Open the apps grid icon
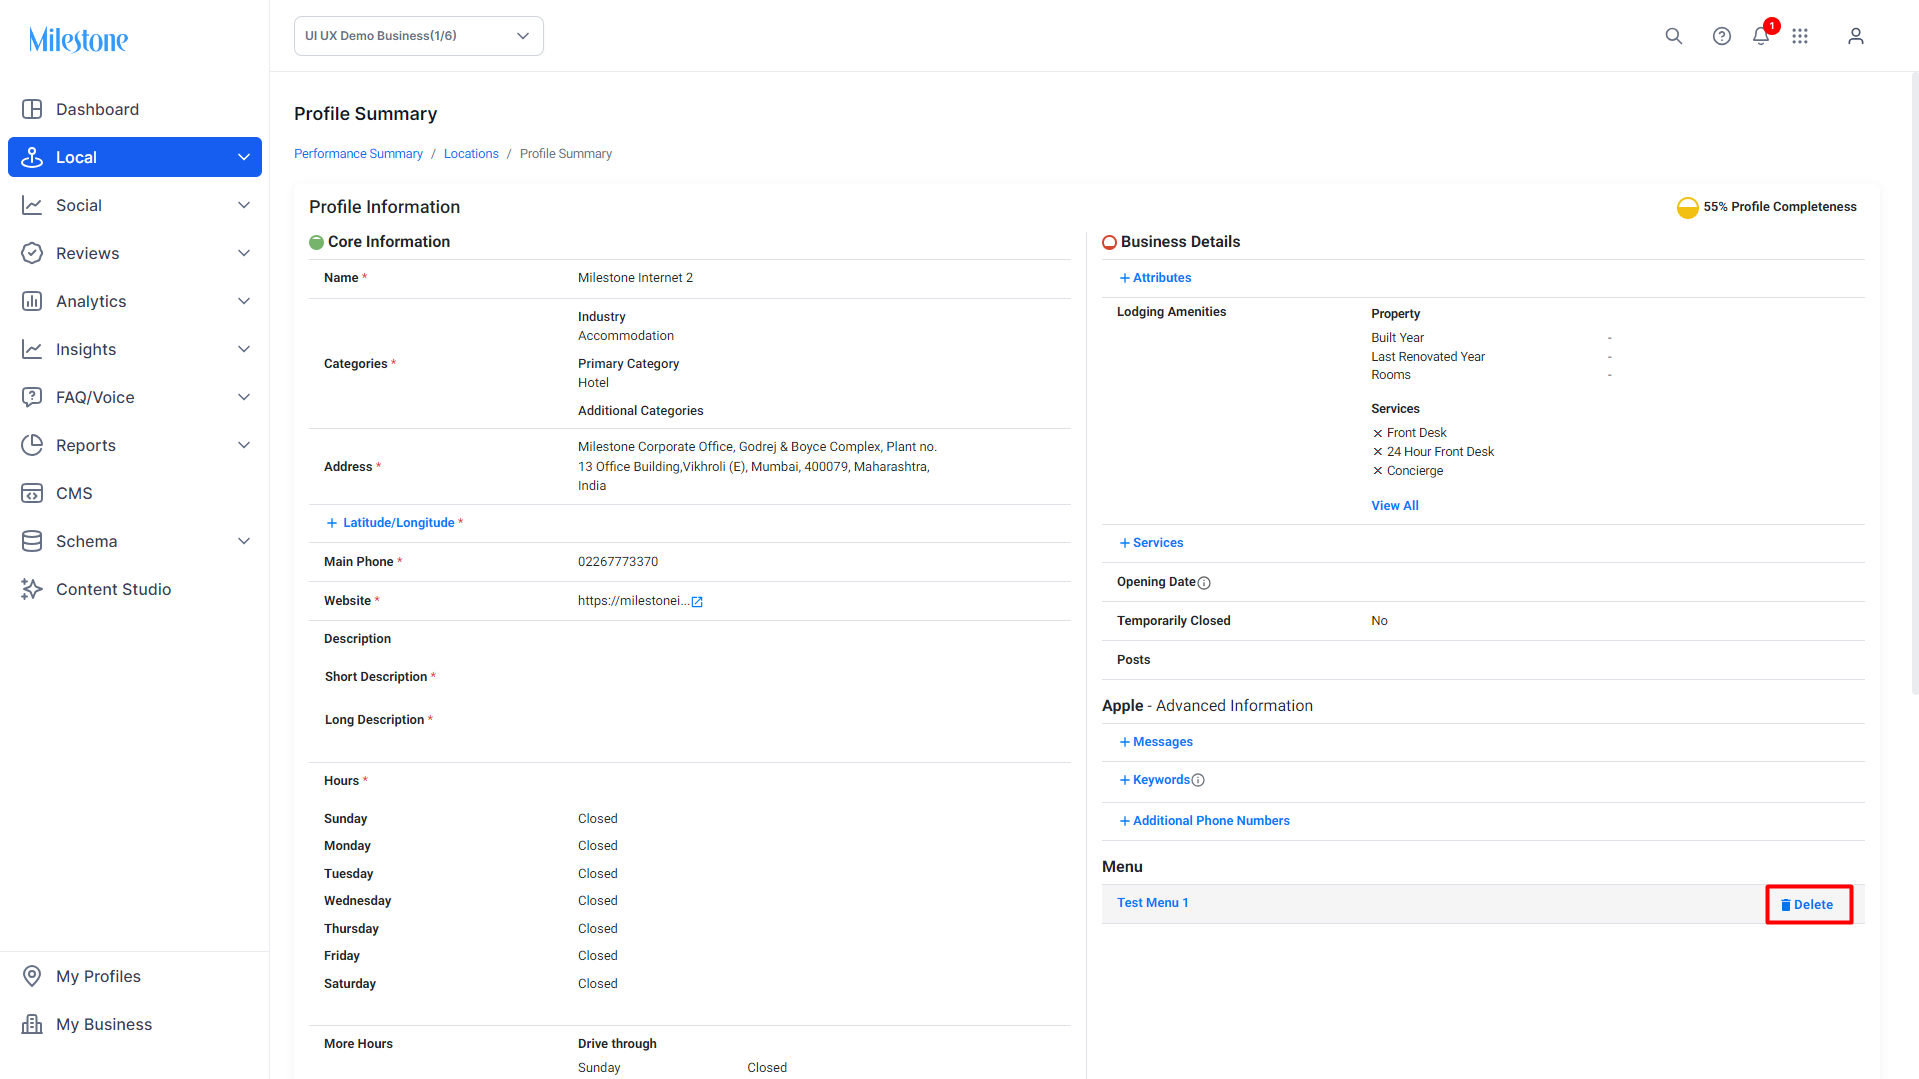The image size is (1919, 1079). (x=1800, y=36)
